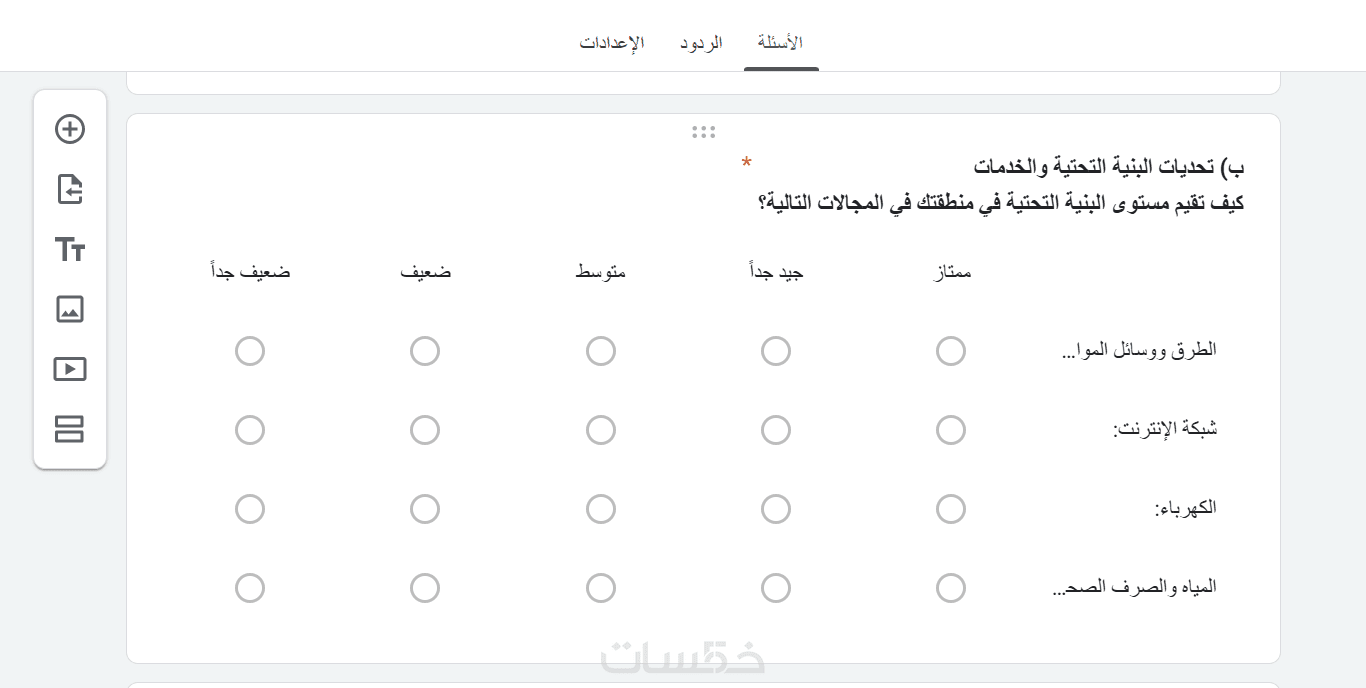Viewport: 1366px width, 688px height.
Task: Click the ممتاز column header
Action: coord(951,272)
